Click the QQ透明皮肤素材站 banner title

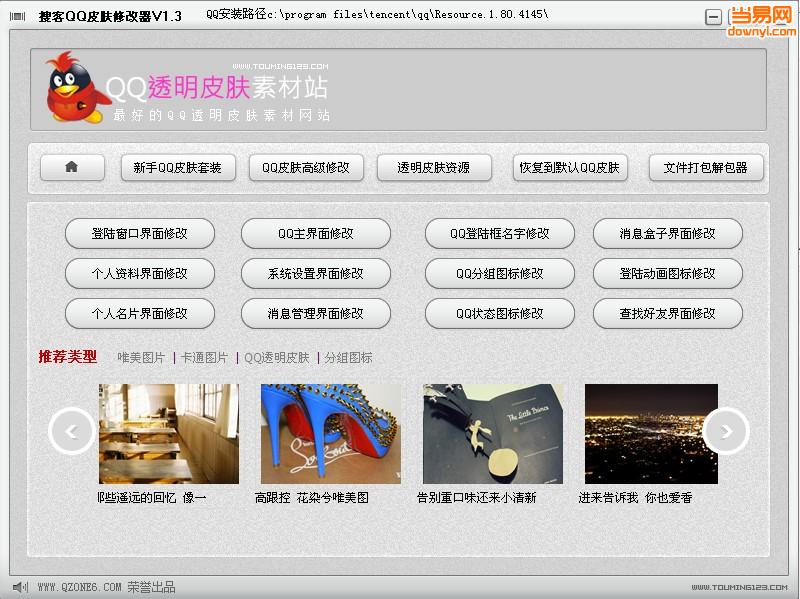(x=217, y=87)
